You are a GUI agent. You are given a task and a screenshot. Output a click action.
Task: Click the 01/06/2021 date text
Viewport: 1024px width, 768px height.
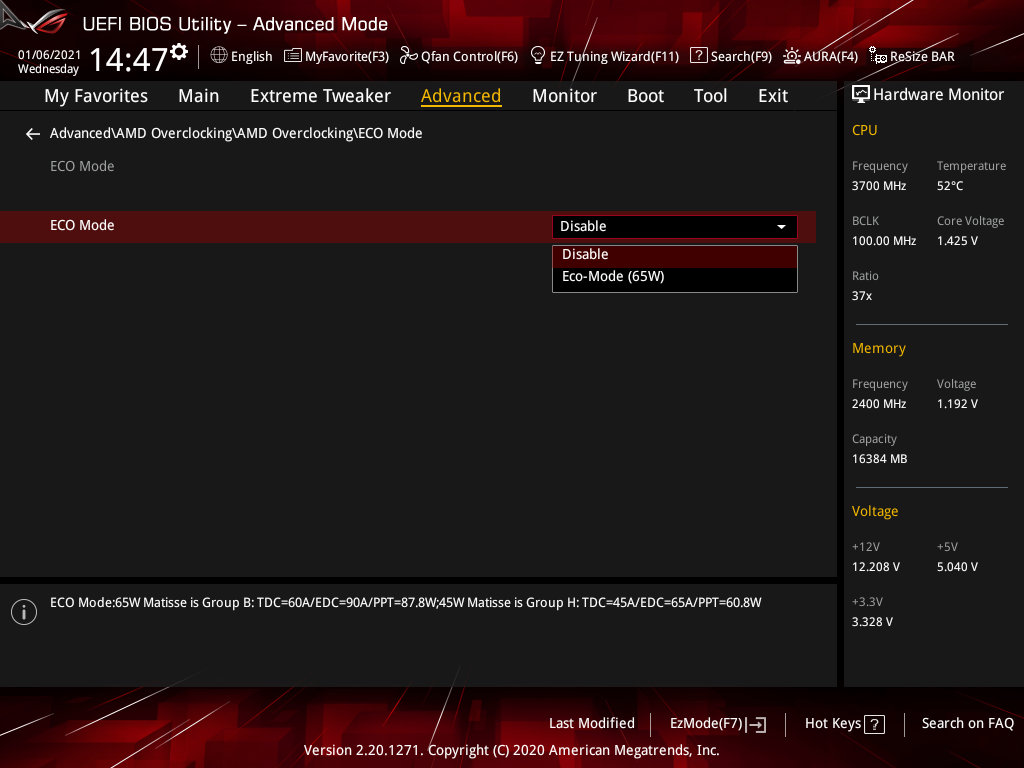[x=49, y=55]
